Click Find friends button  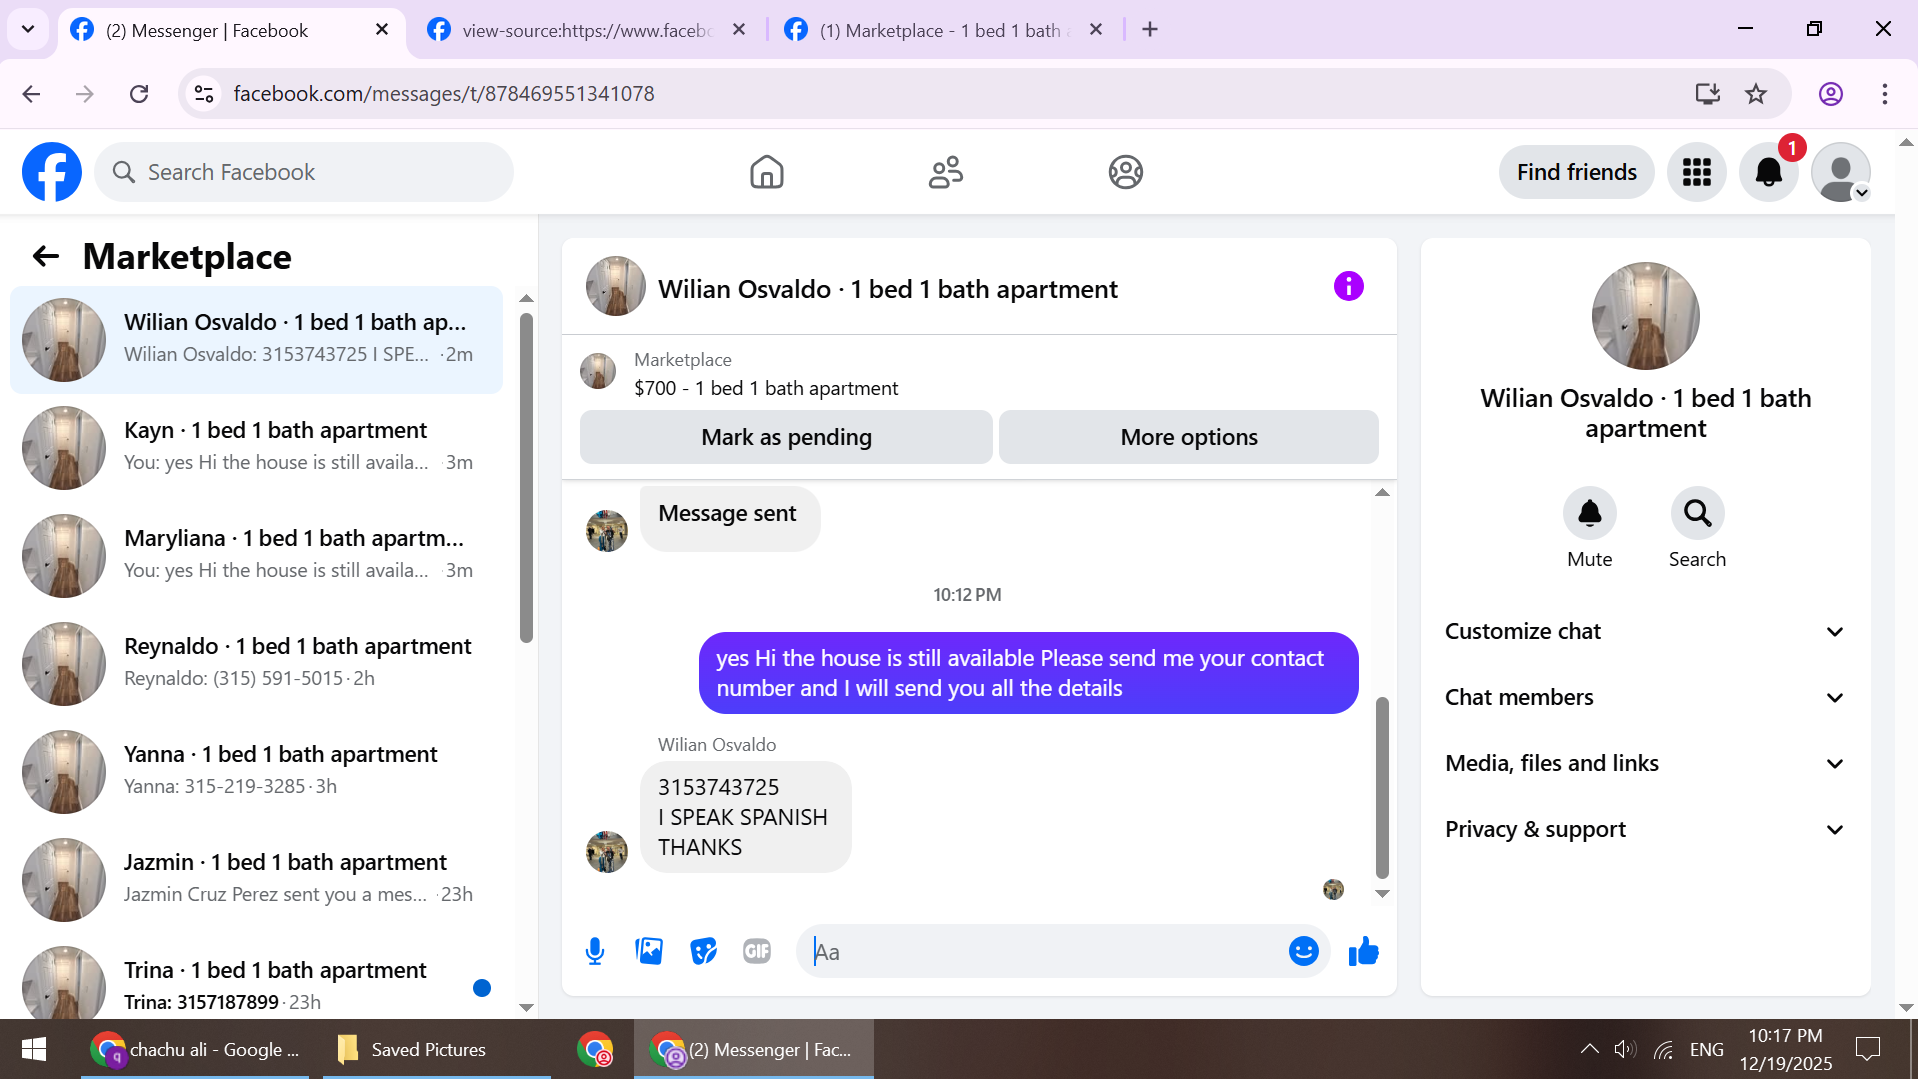(x=1576, y=172)
